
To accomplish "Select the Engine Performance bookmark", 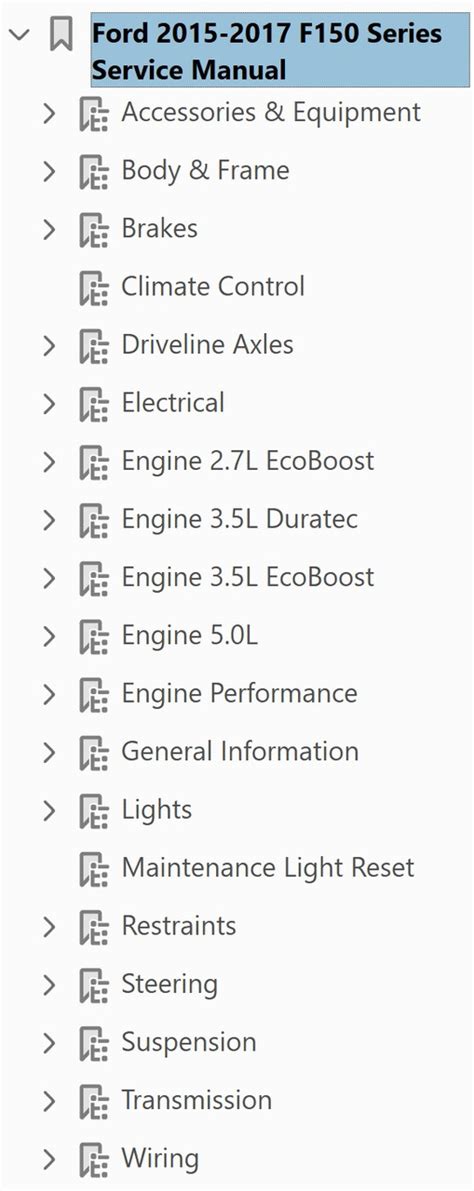I will click(x=239, y=693).
